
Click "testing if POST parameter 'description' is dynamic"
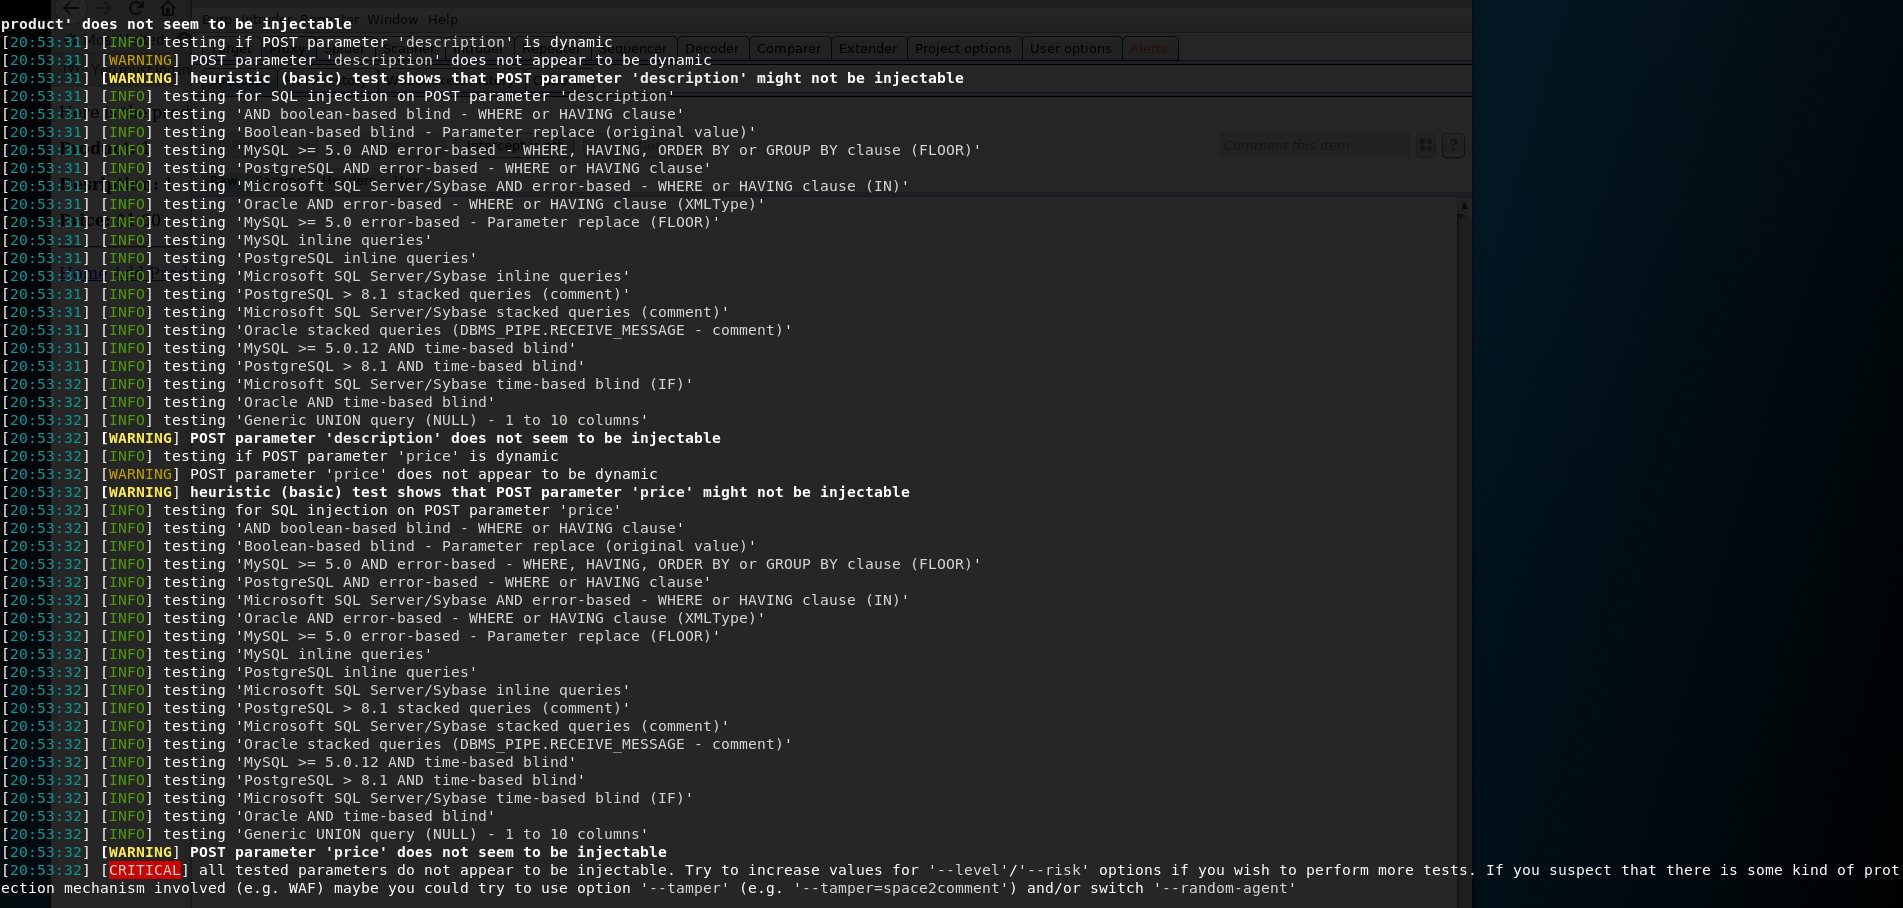tap(388, 42)
